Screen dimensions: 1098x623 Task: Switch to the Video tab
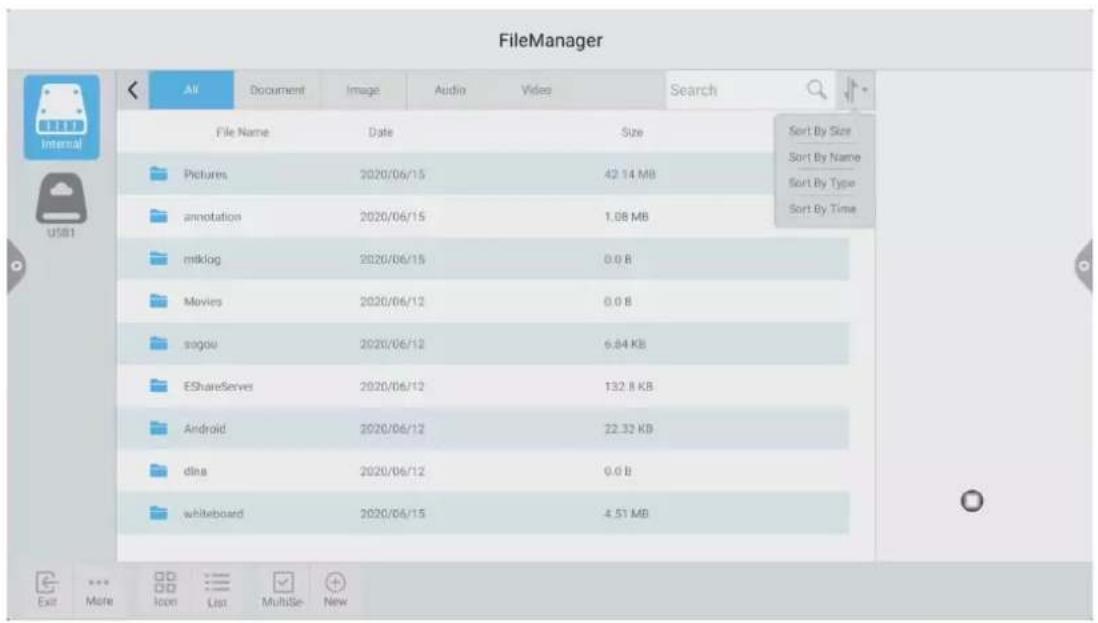coord(536,90)
